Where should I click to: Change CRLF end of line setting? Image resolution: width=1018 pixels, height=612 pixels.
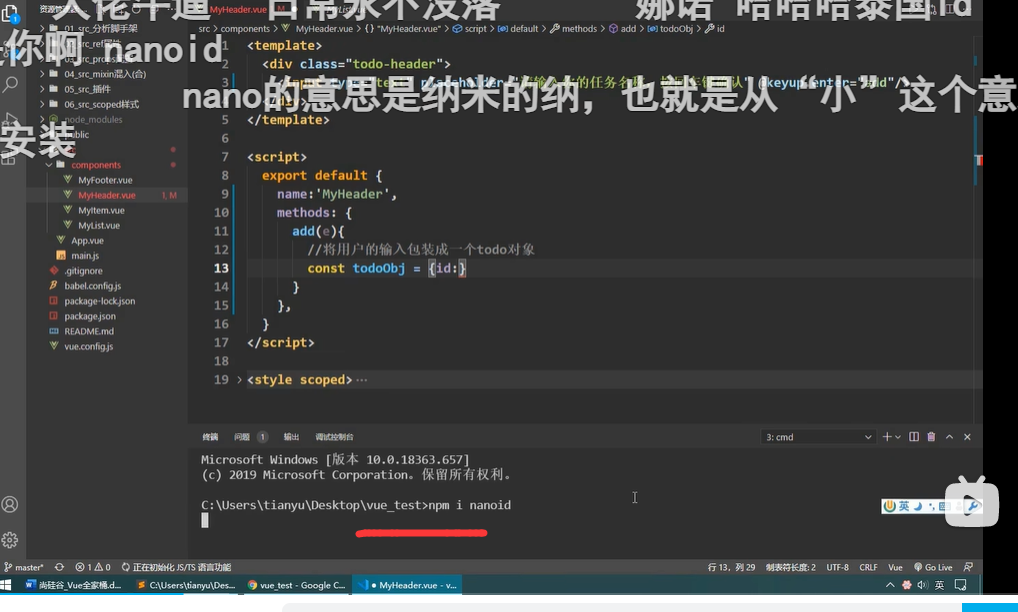coord(868,567)
